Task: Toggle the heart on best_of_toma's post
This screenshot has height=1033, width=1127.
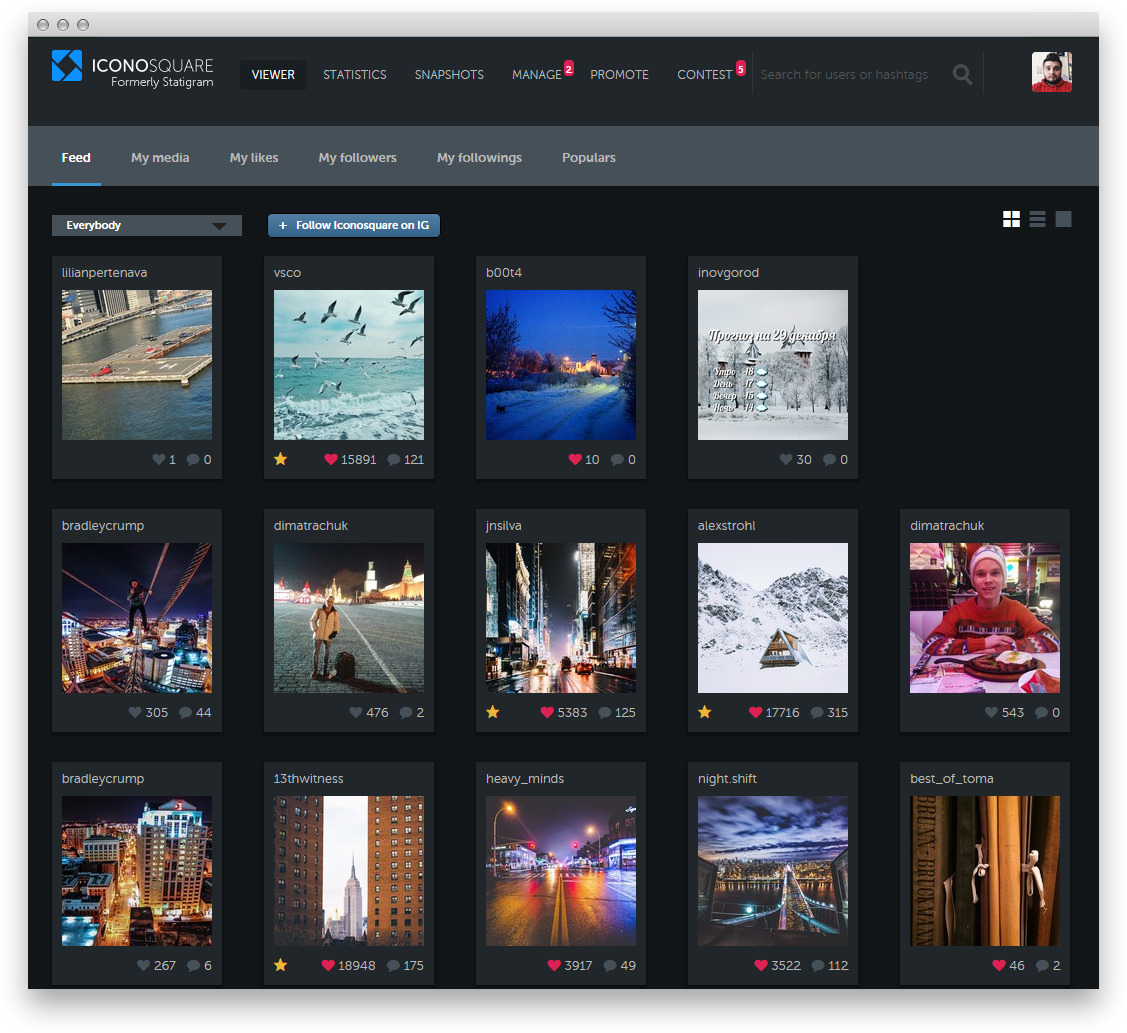Action: (x=998, y=965)
